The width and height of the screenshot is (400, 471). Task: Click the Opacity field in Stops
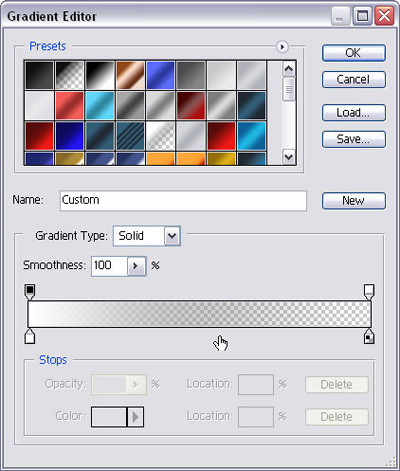coord(109,385)
